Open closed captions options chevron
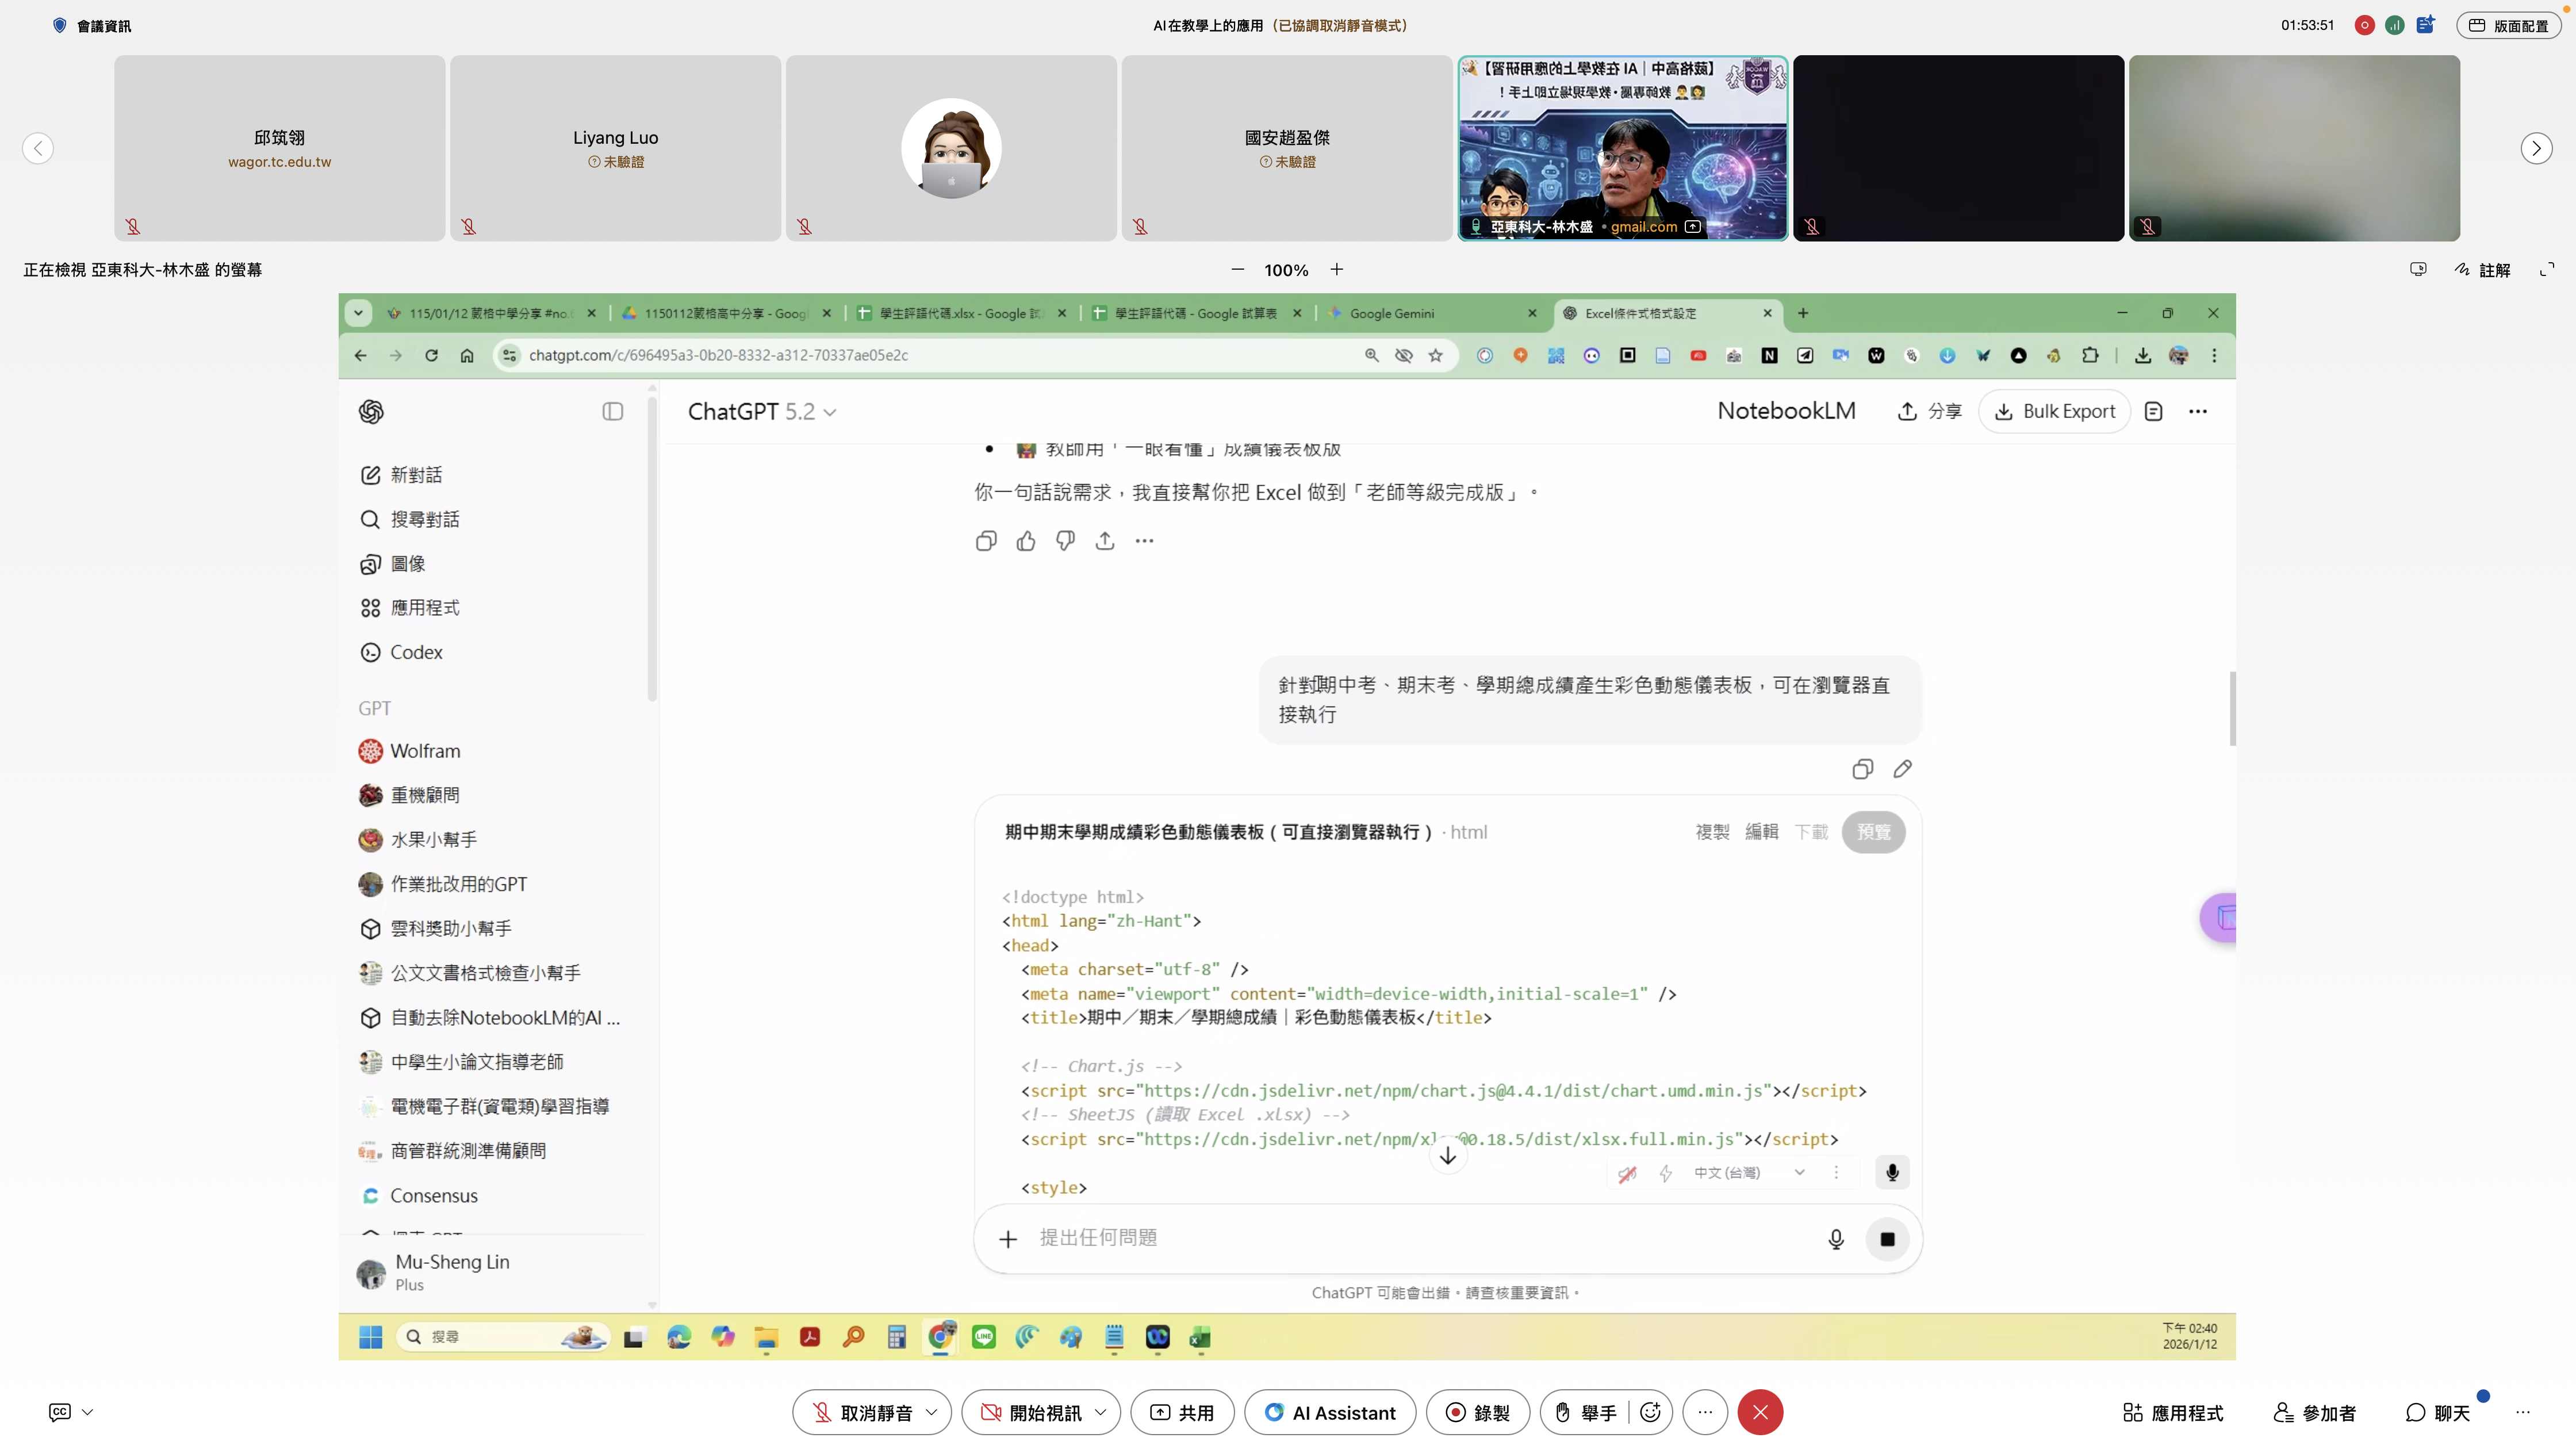The image size is (2576, 1449). pos(88,1412)
